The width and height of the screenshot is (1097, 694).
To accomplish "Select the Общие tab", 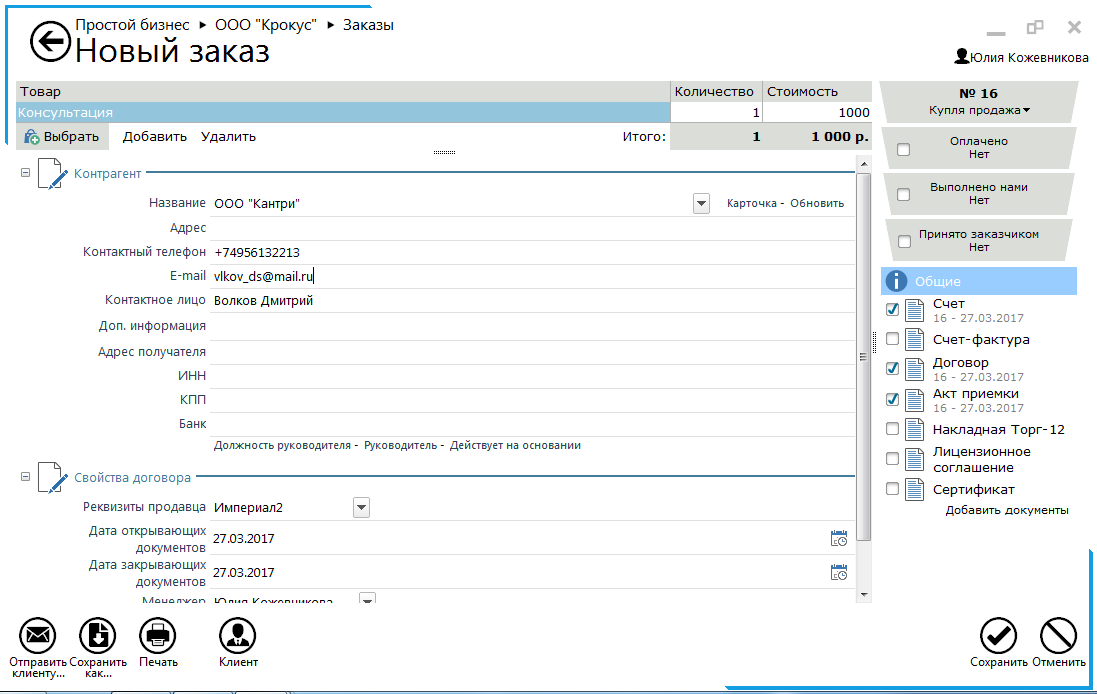I will (x=978, y=281).
